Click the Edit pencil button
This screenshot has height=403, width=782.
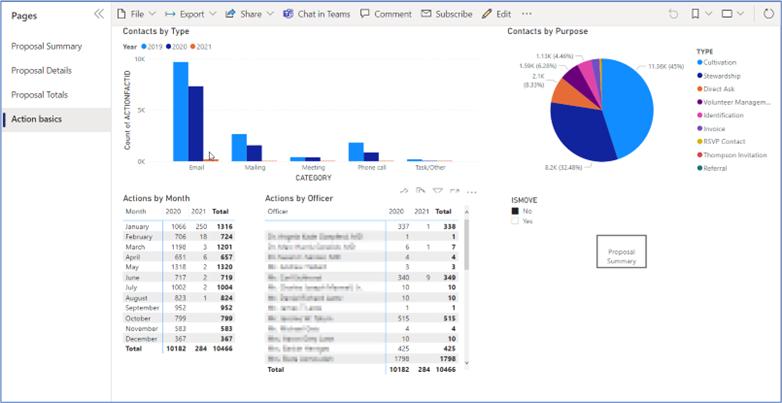tap(496, 14)
